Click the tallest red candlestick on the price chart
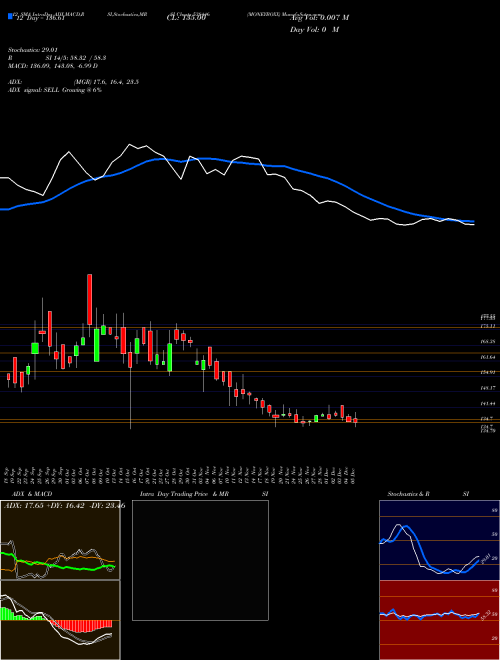This screenshot has height=660, width=500. pos(90,299)
